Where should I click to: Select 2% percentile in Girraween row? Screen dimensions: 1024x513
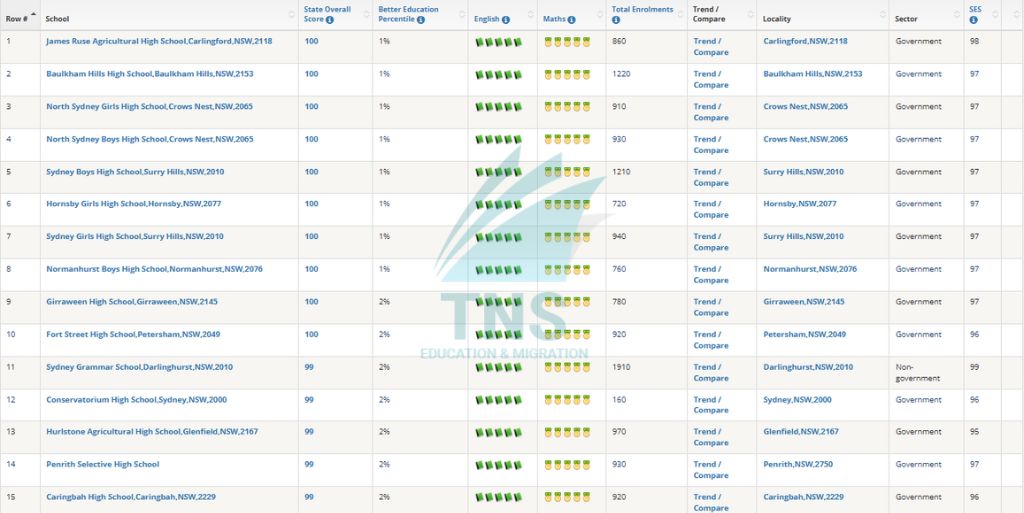(384, 302)
